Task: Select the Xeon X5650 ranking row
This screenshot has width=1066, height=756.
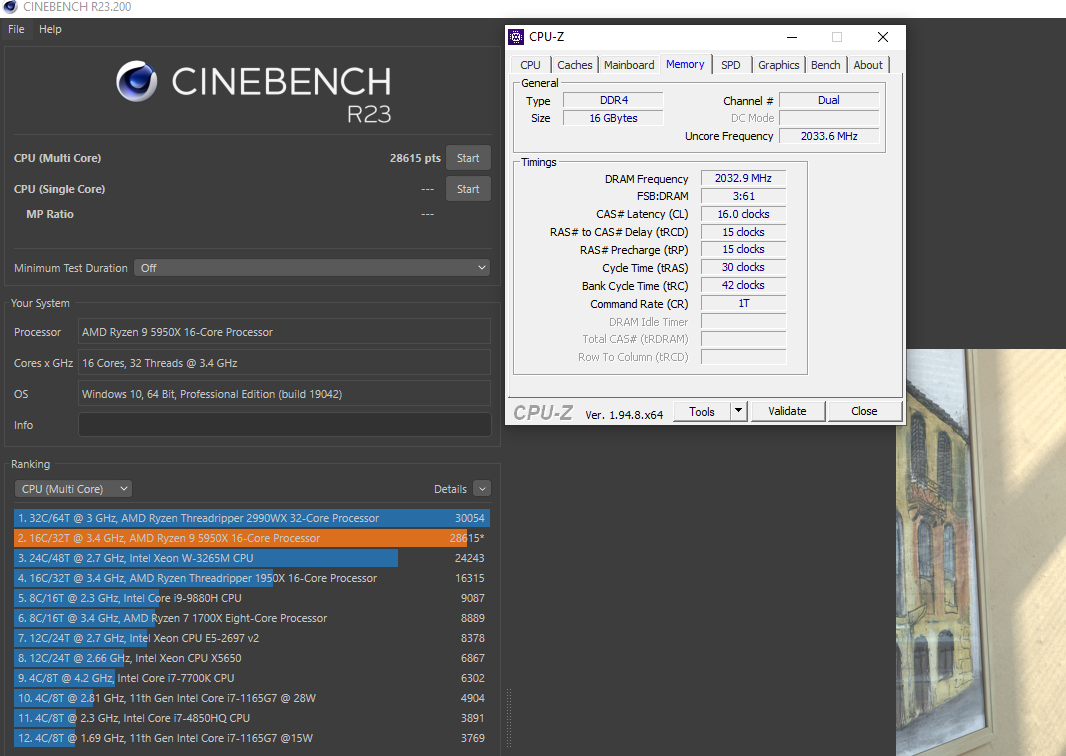Action: point(252,658)
